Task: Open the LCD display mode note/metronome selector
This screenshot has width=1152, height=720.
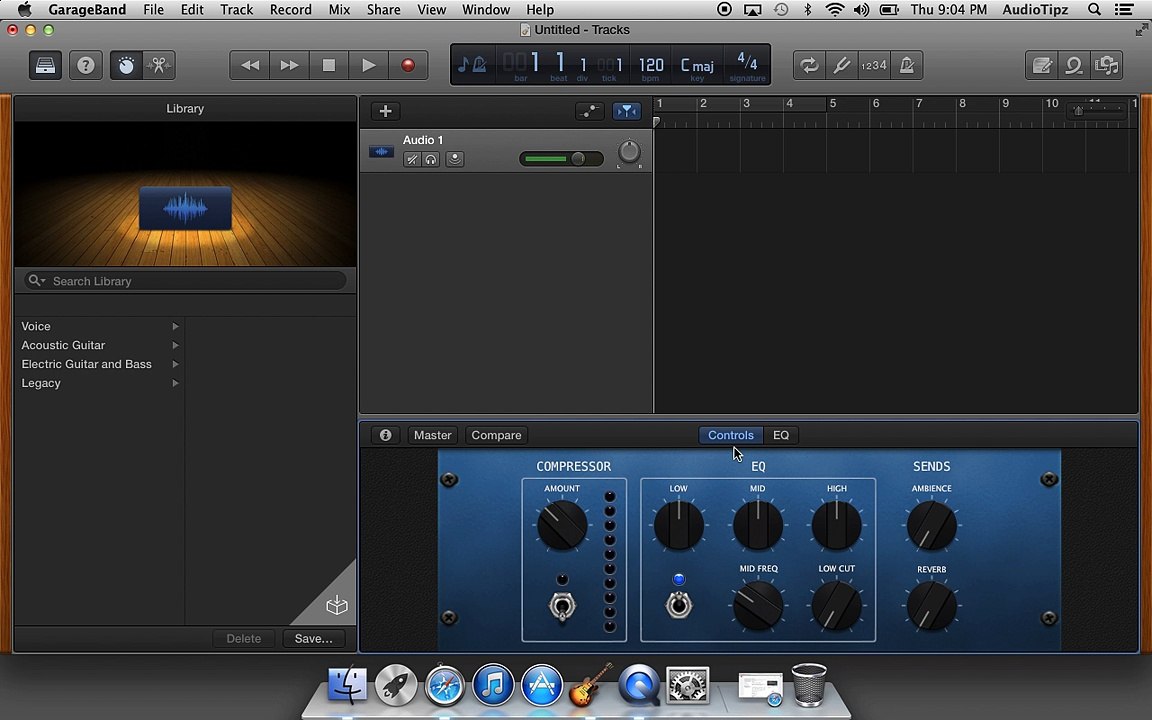Action: (x=472, y=65)
